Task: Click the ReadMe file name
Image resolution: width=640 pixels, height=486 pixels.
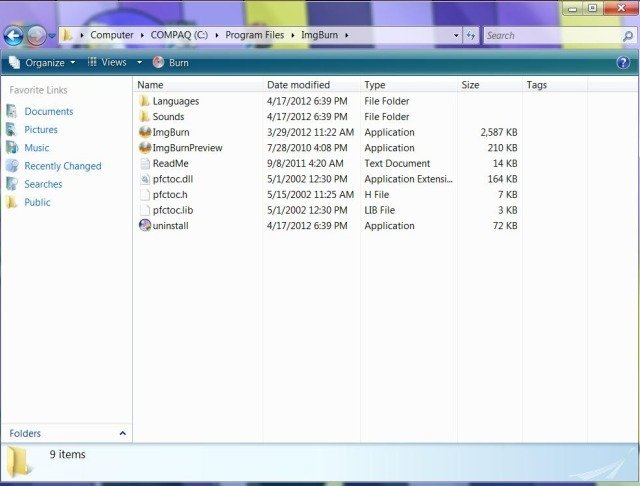Action: coord(171,163)
